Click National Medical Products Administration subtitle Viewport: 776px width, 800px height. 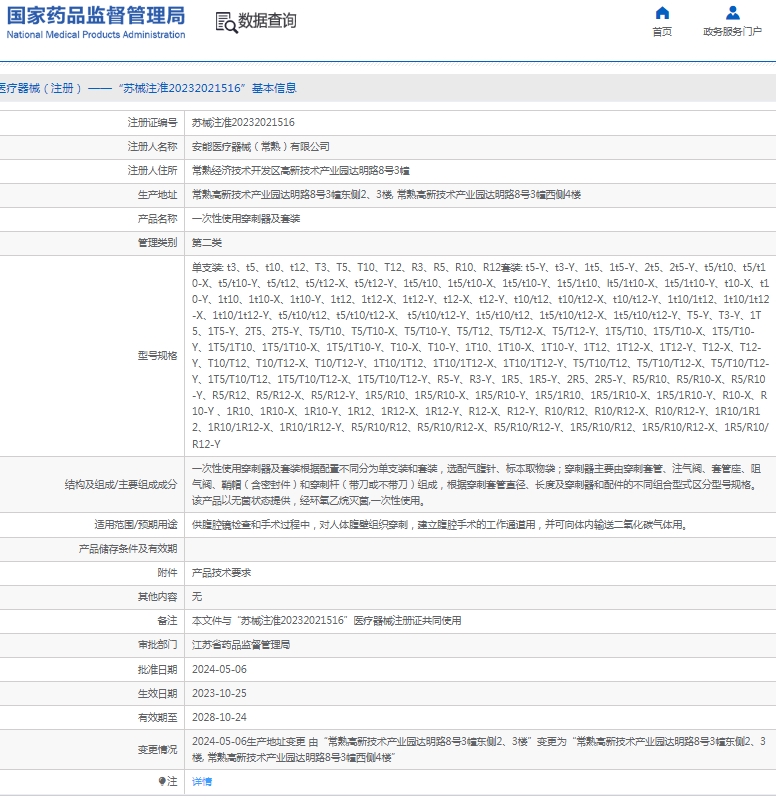(x=96, y=35)
